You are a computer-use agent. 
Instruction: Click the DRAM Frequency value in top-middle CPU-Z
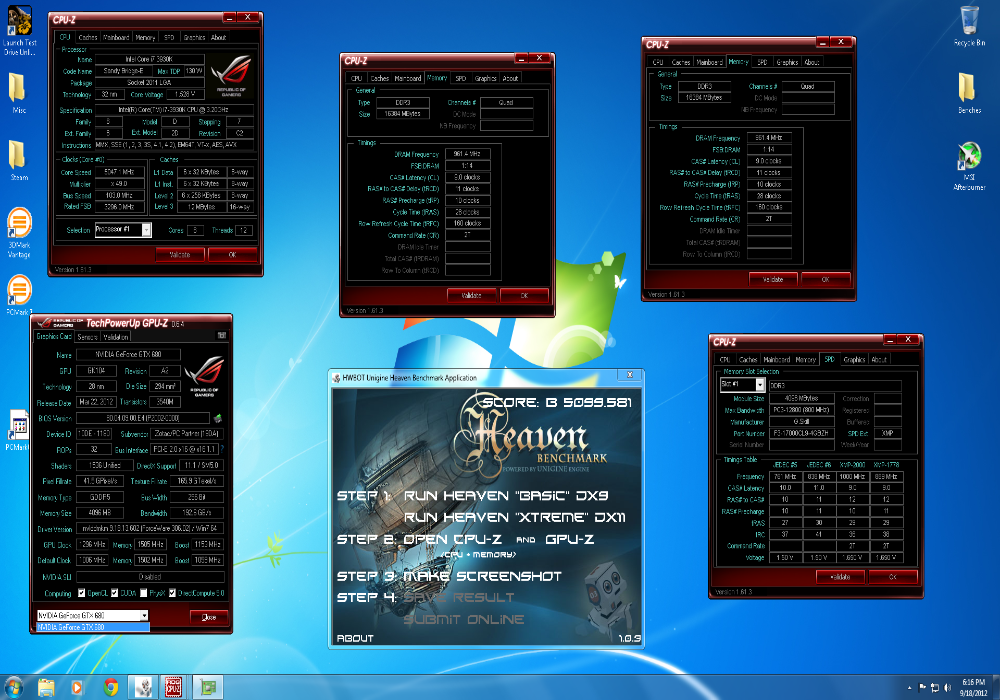467,154
